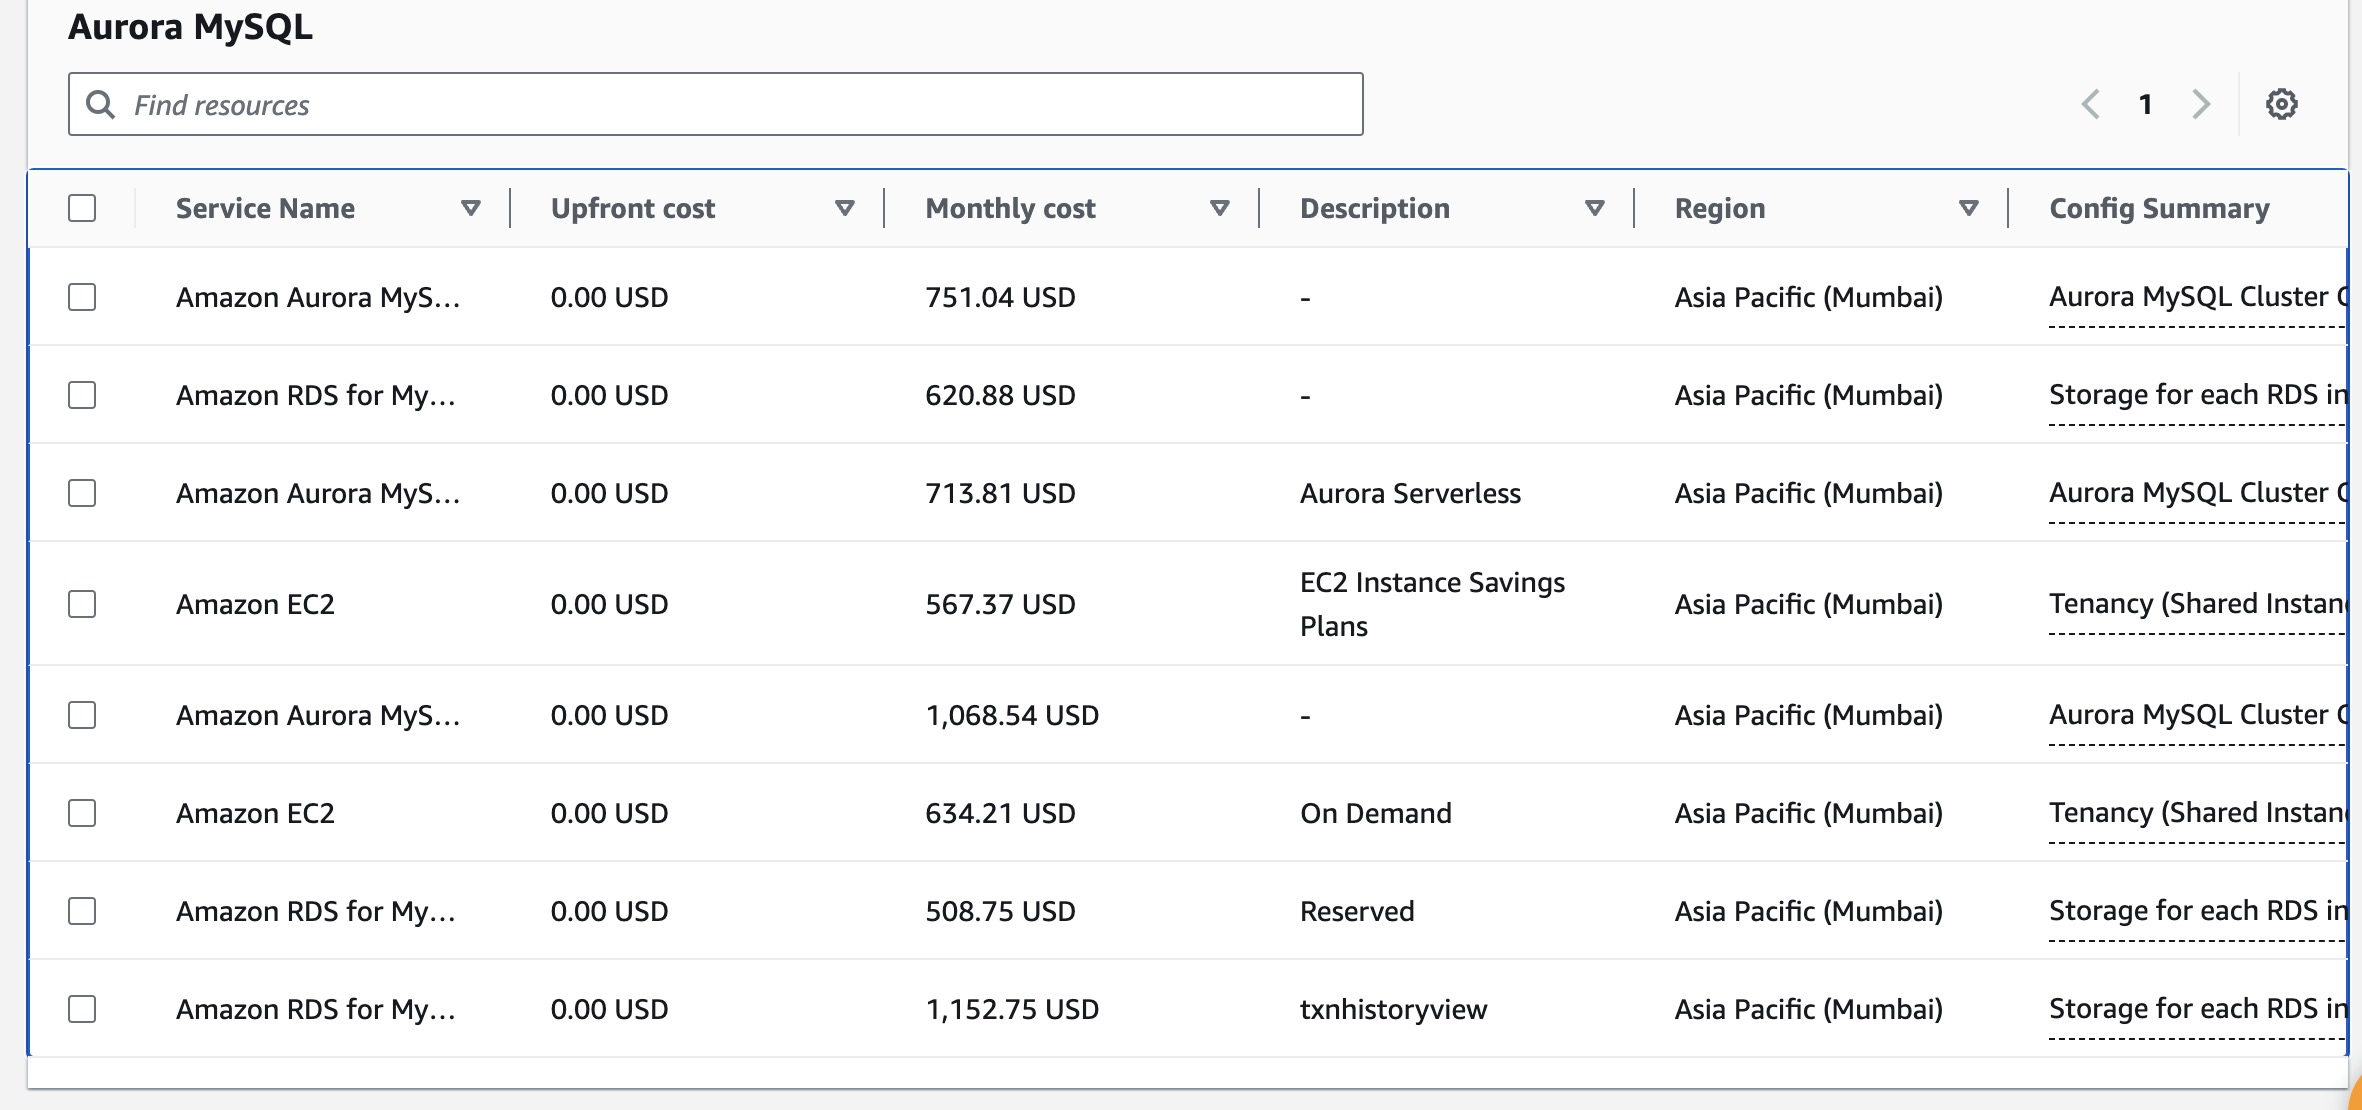Open Service Name column sort dropdown

click(470, 208)
